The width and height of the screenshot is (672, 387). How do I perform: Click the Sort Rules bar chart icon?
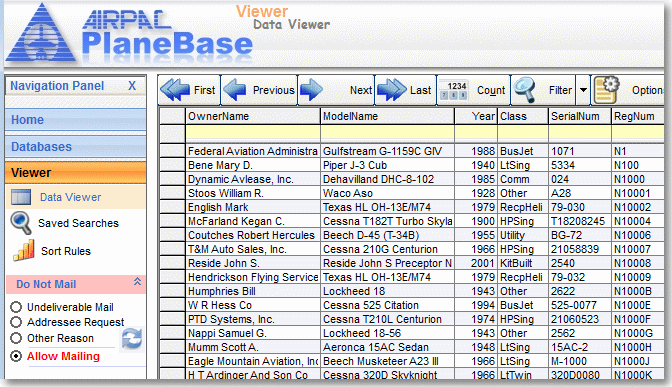tap(24, 250)
